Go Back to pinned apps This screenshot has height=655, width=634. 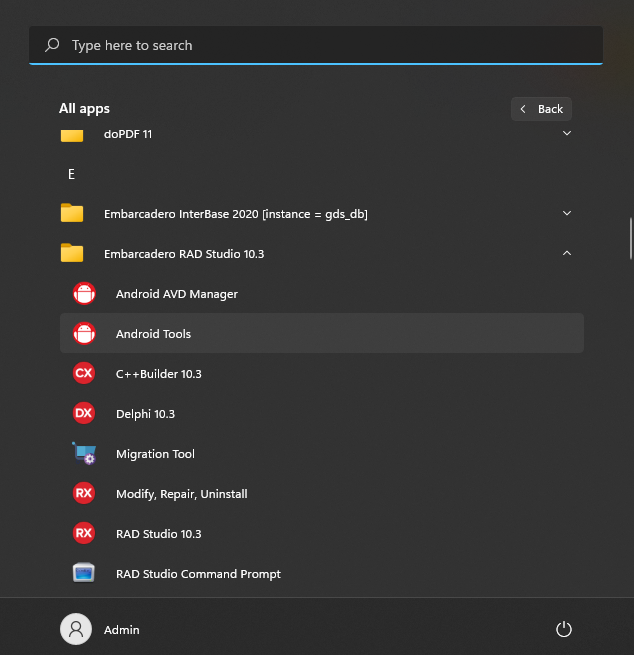[x=541, y=109]
